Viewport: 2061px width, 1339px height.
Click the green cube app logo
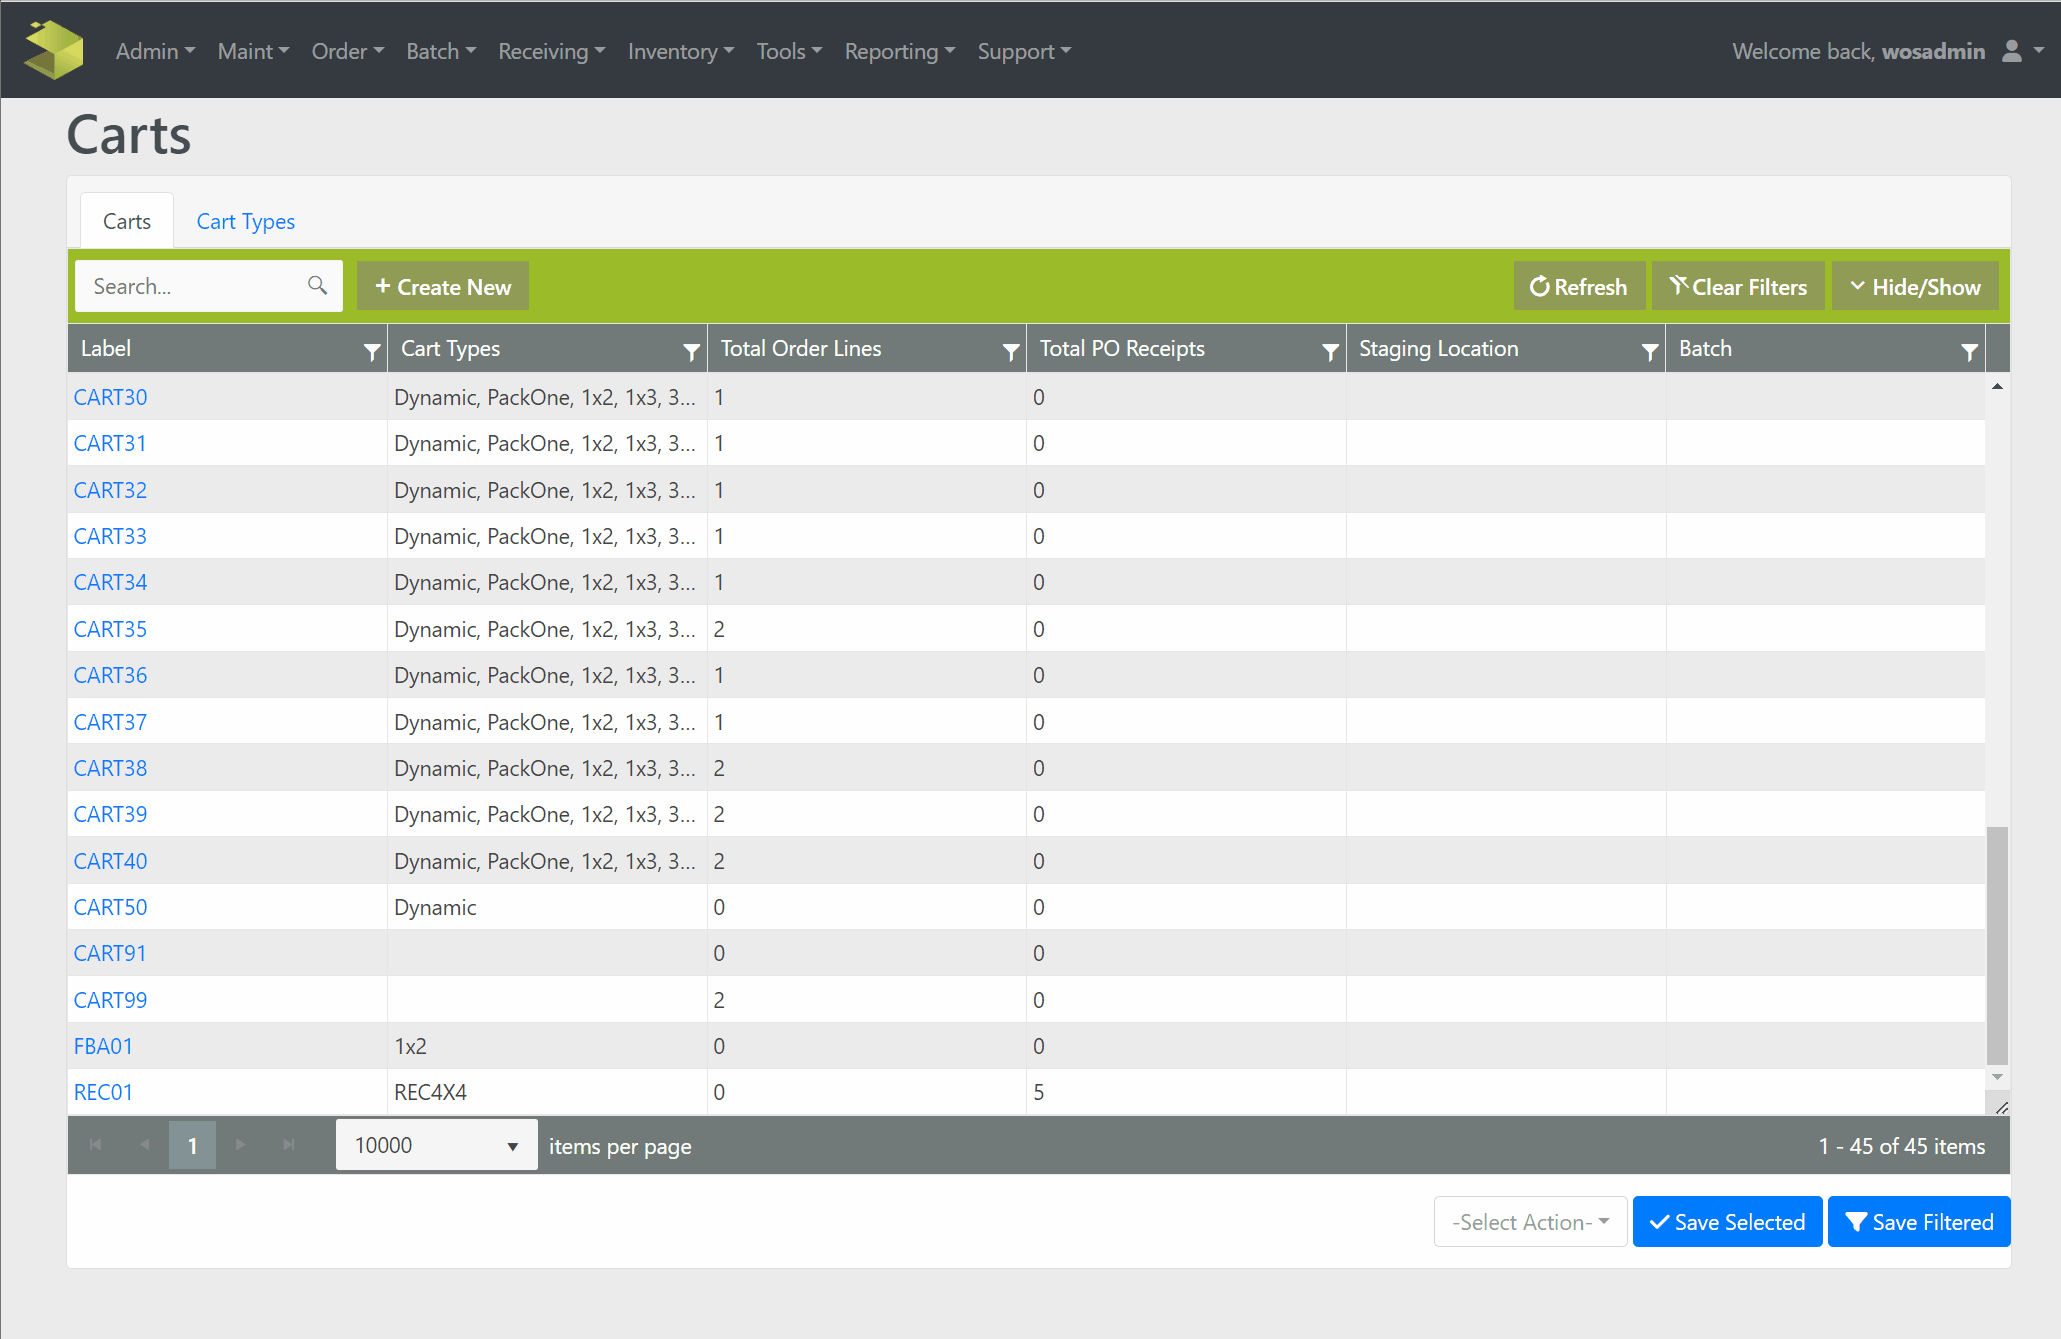[54, 50]
